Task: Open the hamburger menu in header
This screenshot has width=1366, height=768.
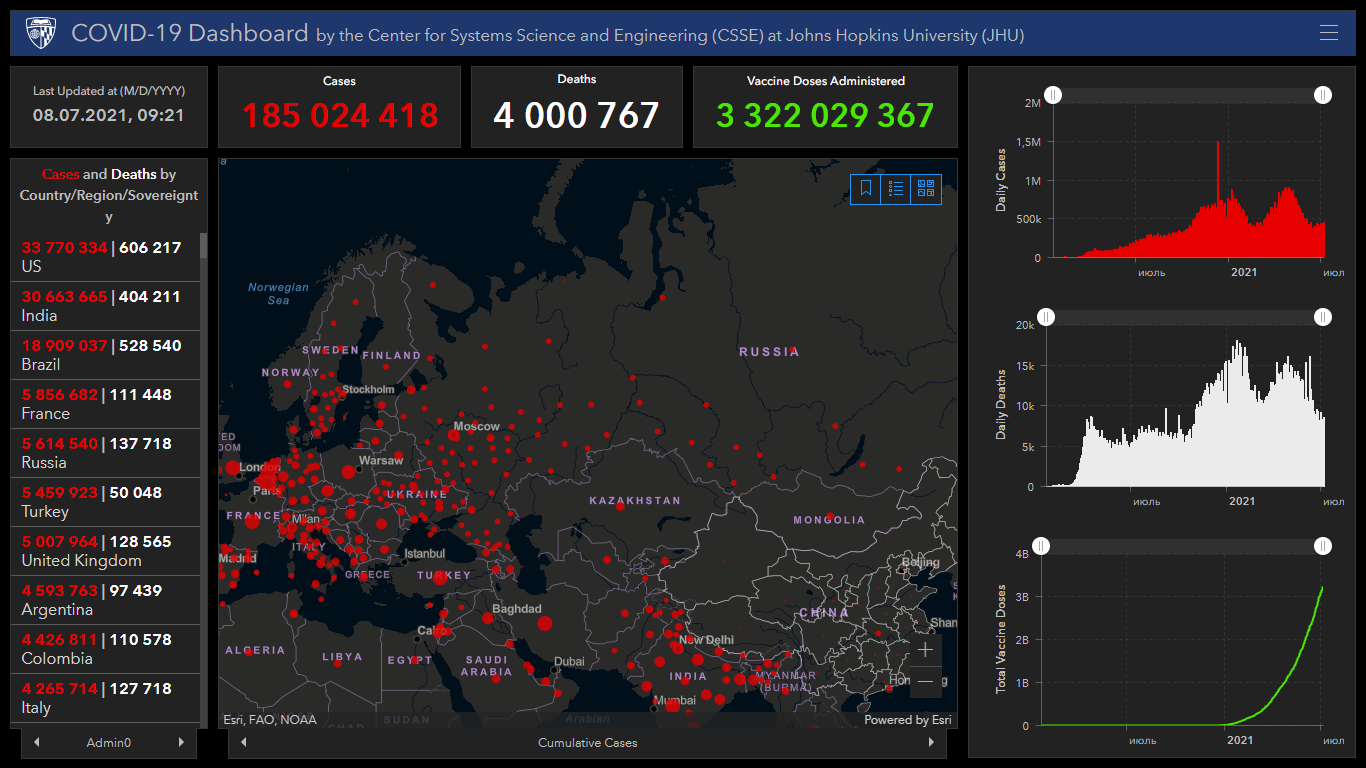Action: tap(1328, 33)
